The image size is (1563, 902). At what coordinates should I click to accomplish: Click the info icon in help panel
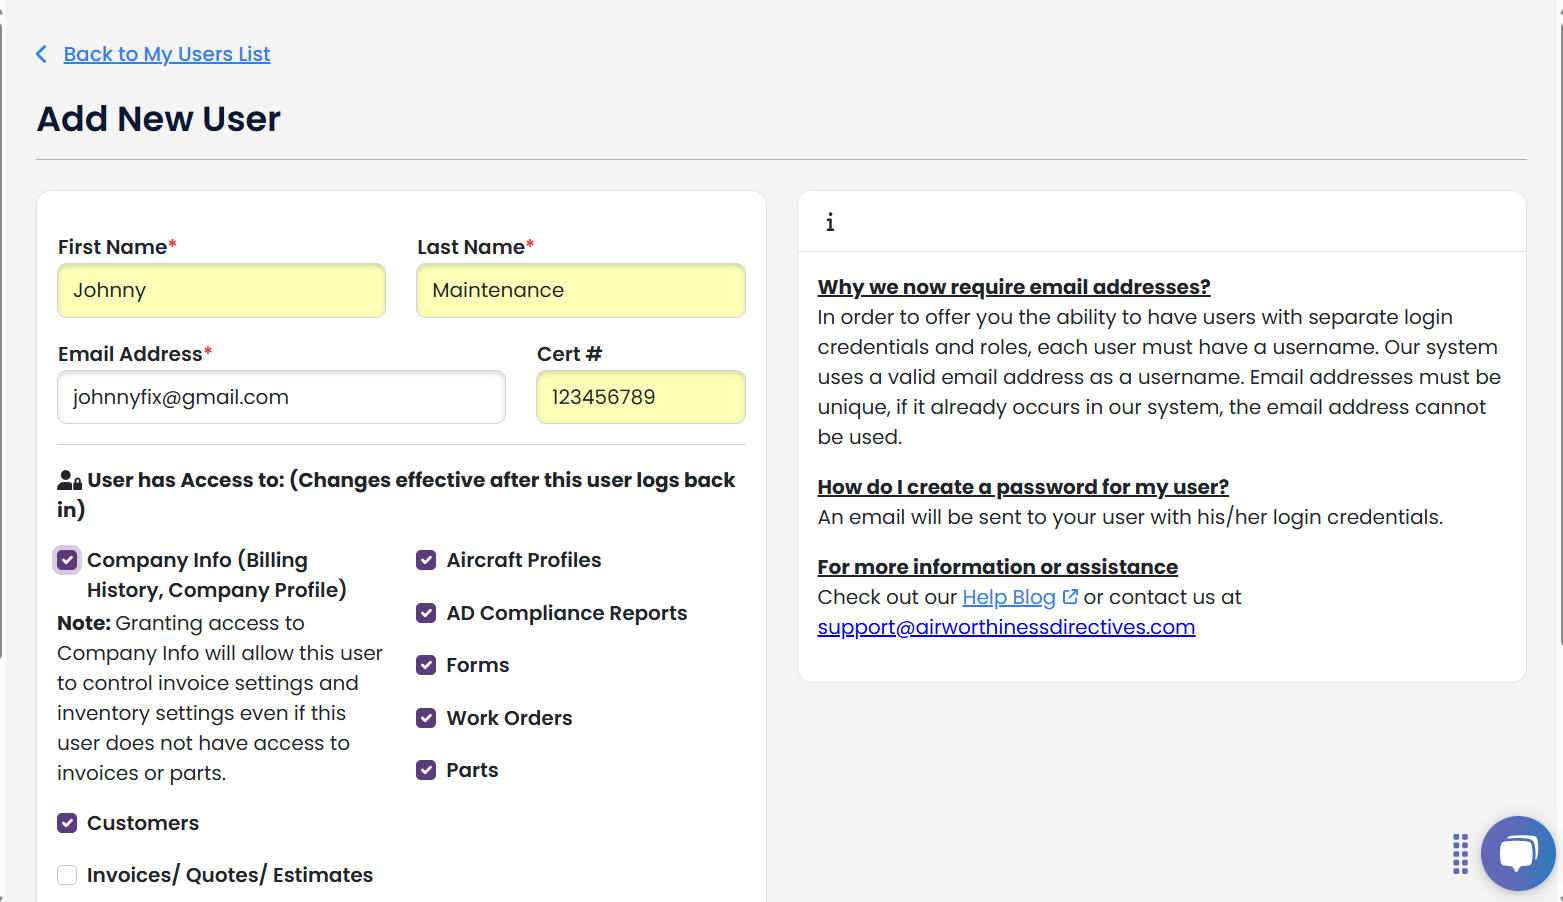830,222
